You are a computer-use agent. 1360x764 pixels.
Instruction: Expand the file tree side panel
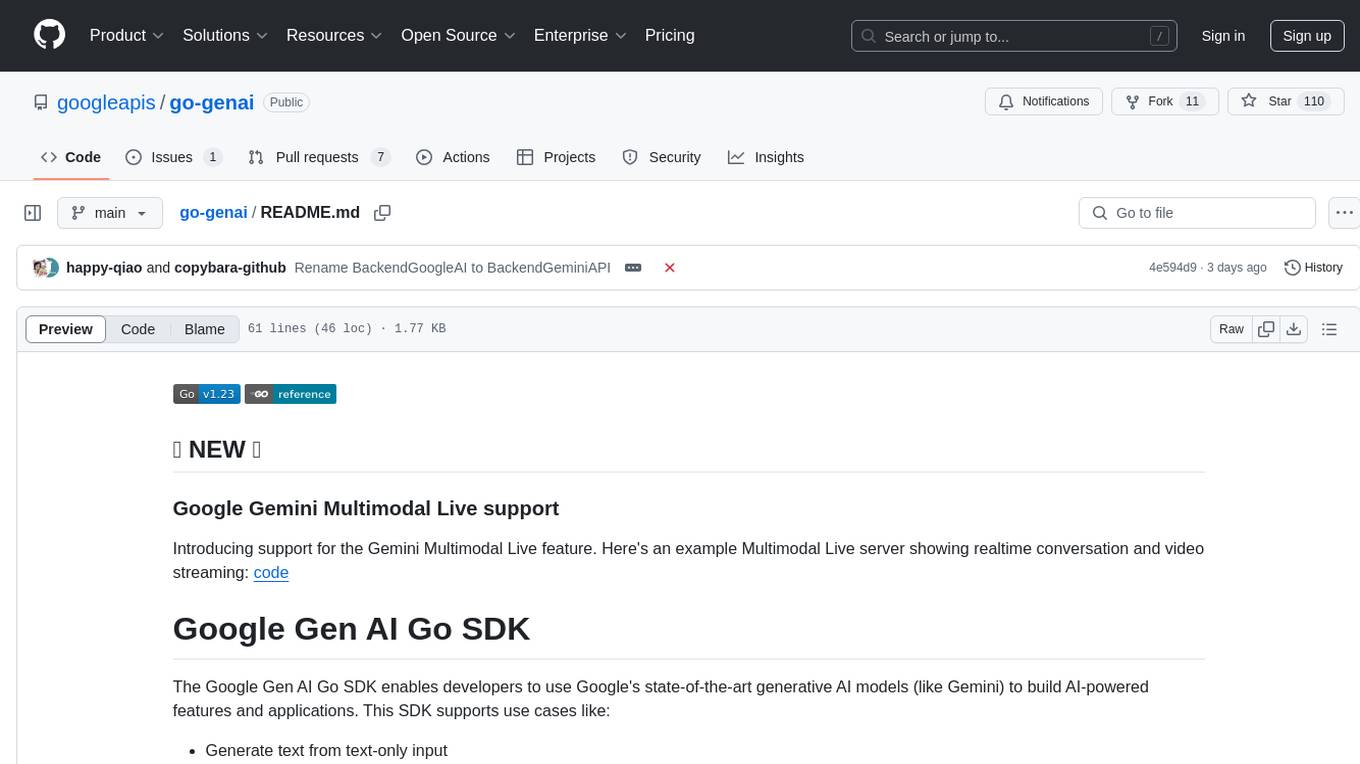click(33, 213)
